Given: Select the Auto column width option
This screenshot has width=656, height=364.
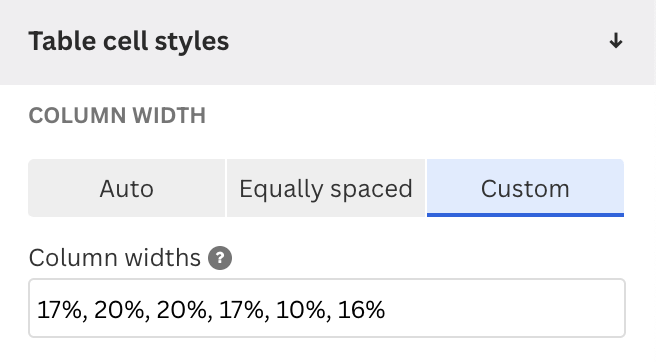Looking at the screenshot, I should pyautogui.click(x=126, y=188).
